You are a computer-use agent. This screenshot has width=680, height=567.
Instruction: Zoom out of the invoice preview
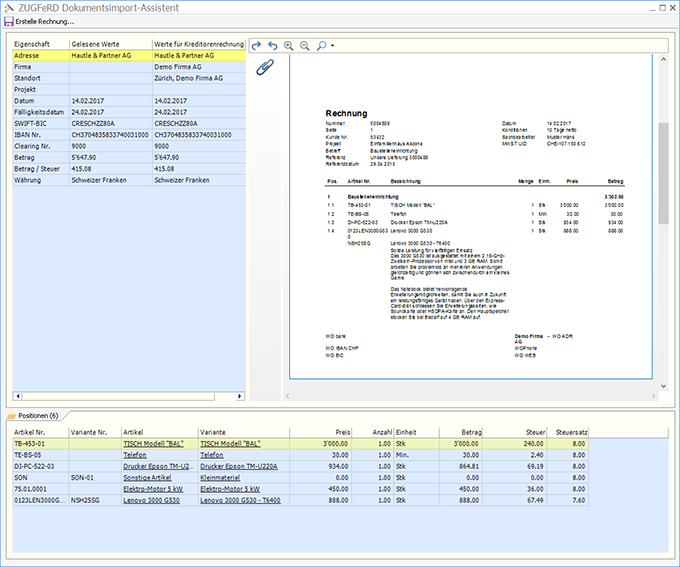tap(304, 46)
